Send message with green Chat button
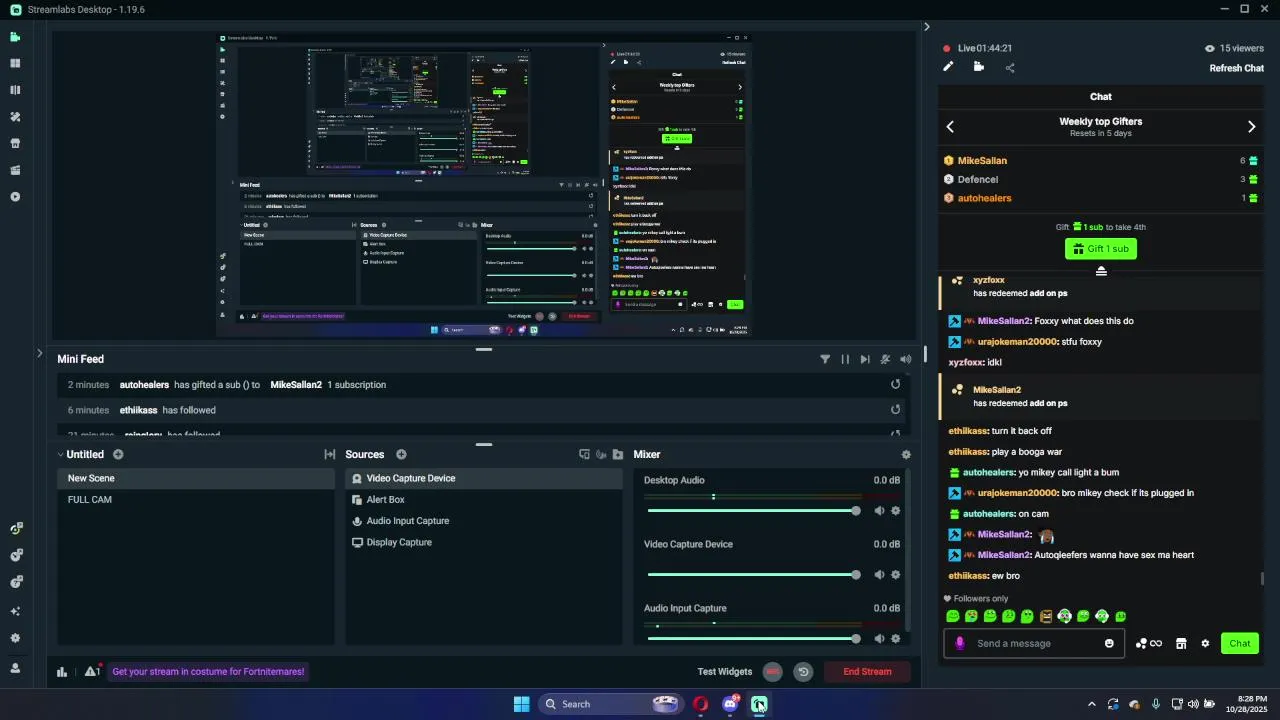The width and height of the screenshot is (1280, 720). [1240, 643]
